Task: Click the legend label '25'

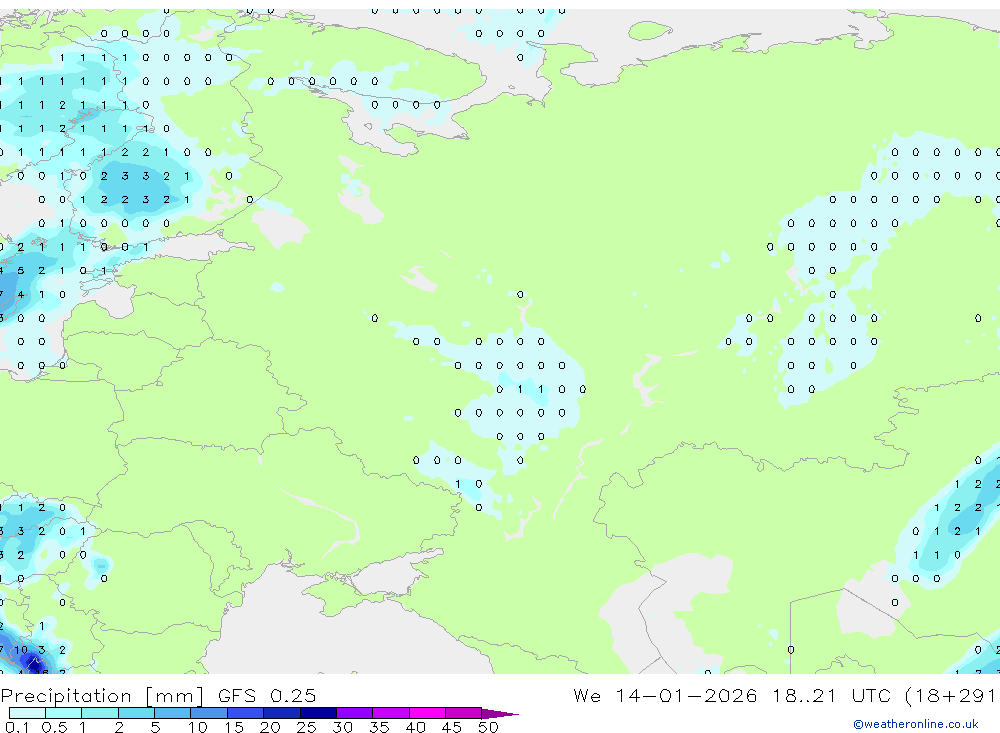Action: click(306, 727)
